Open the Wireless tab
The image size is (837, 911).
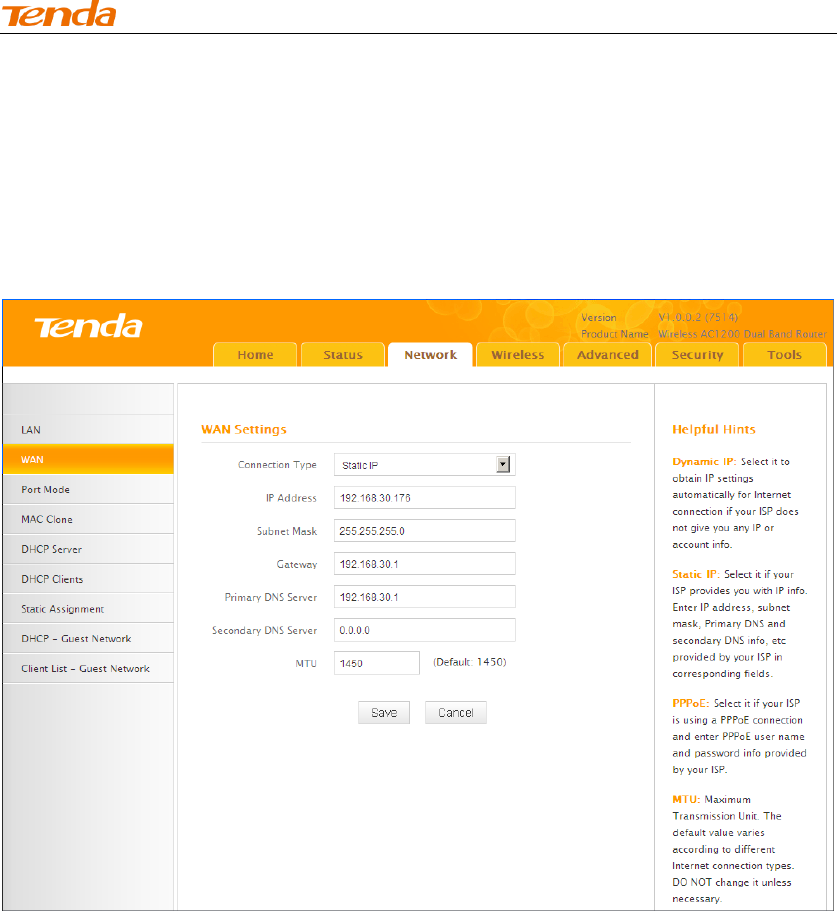pos(518,354)
